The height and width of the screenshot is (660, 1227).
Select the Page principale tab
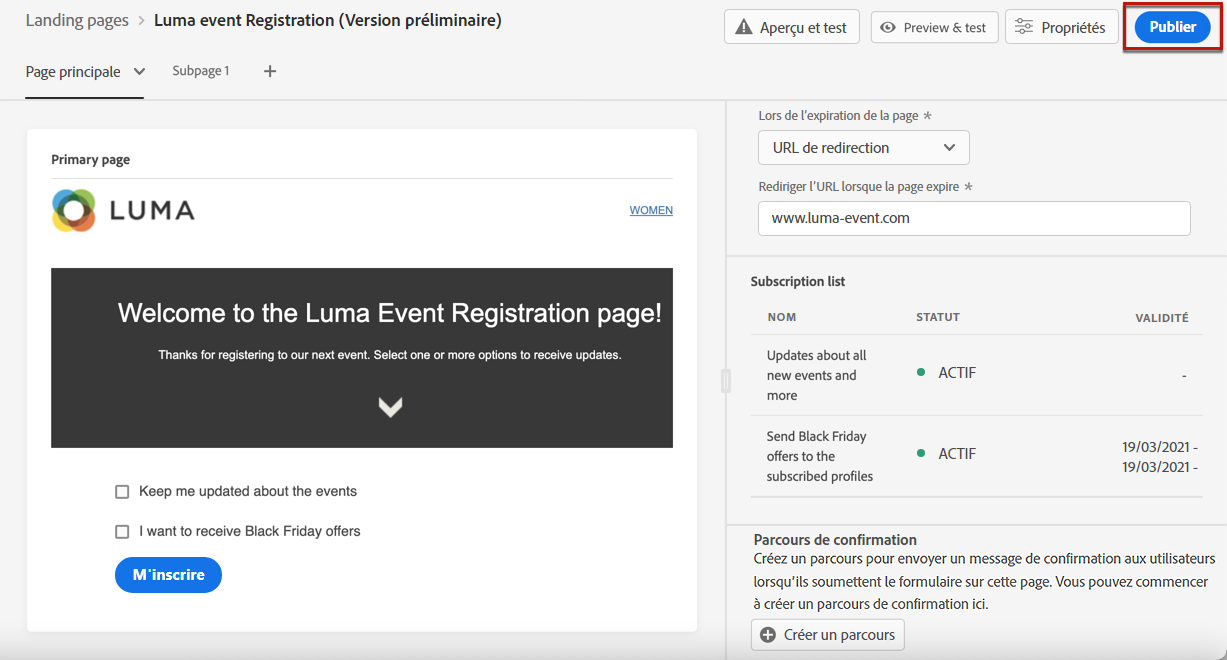click(73, 72)
